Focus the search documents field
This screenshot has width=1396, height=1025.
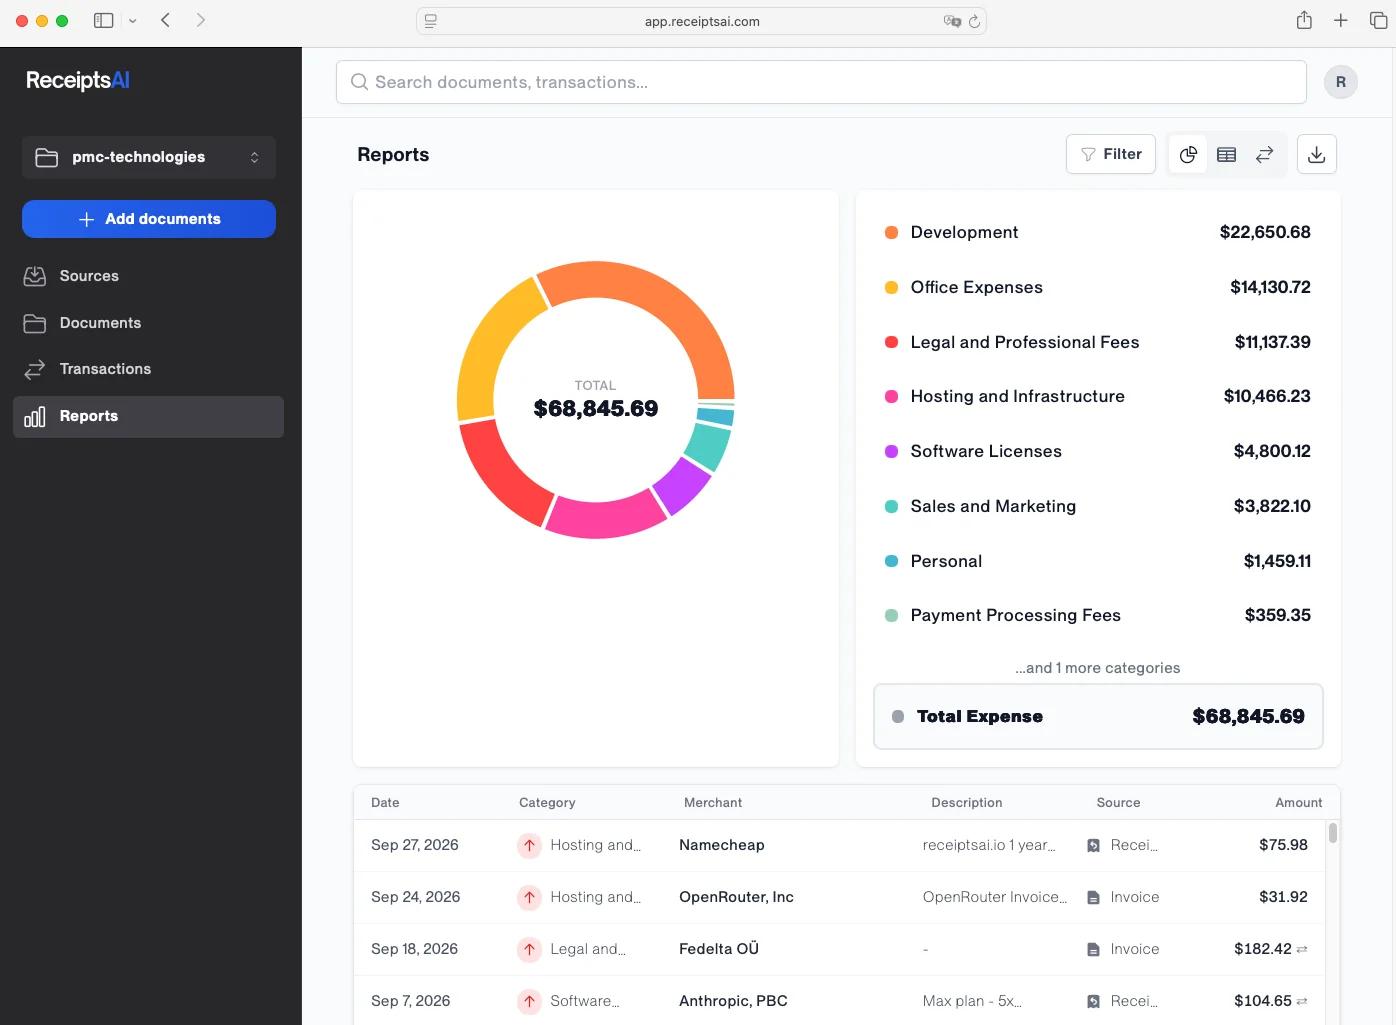(821, 82)
